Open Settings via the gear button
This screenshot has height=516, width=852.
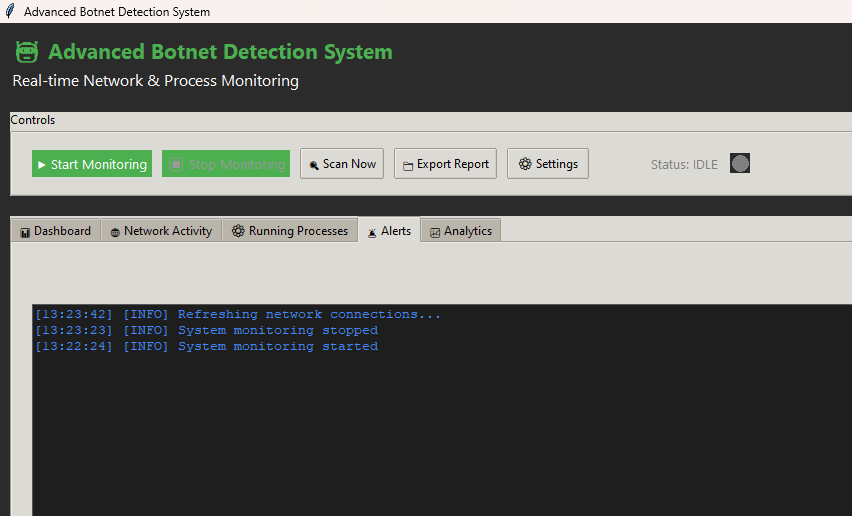[x=548, y=164]
